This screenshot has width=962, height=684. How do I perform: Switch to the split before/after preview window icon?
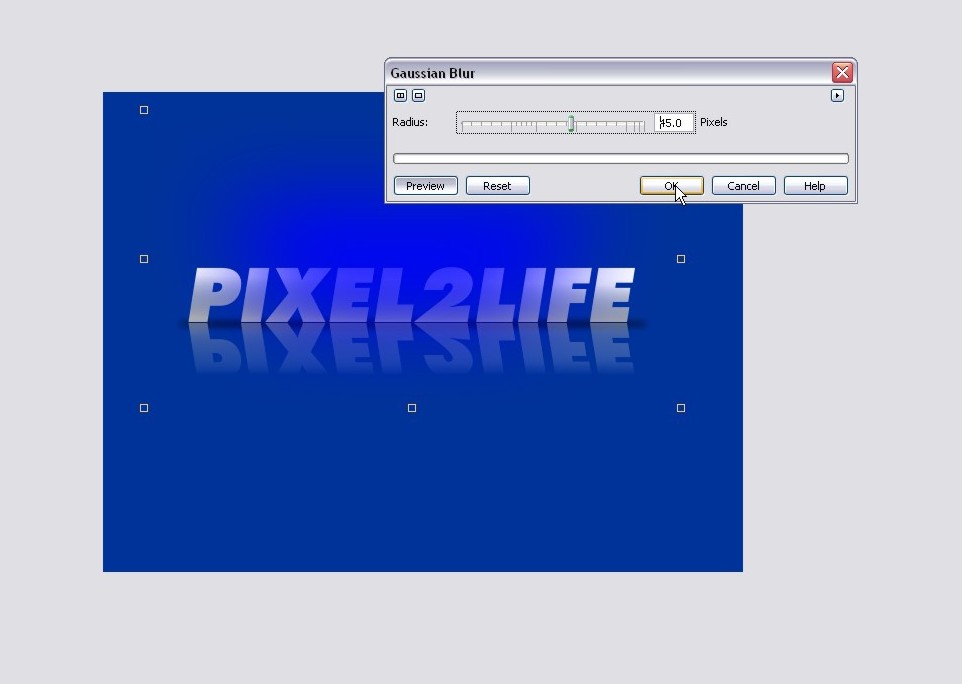(x=400, y=95)
